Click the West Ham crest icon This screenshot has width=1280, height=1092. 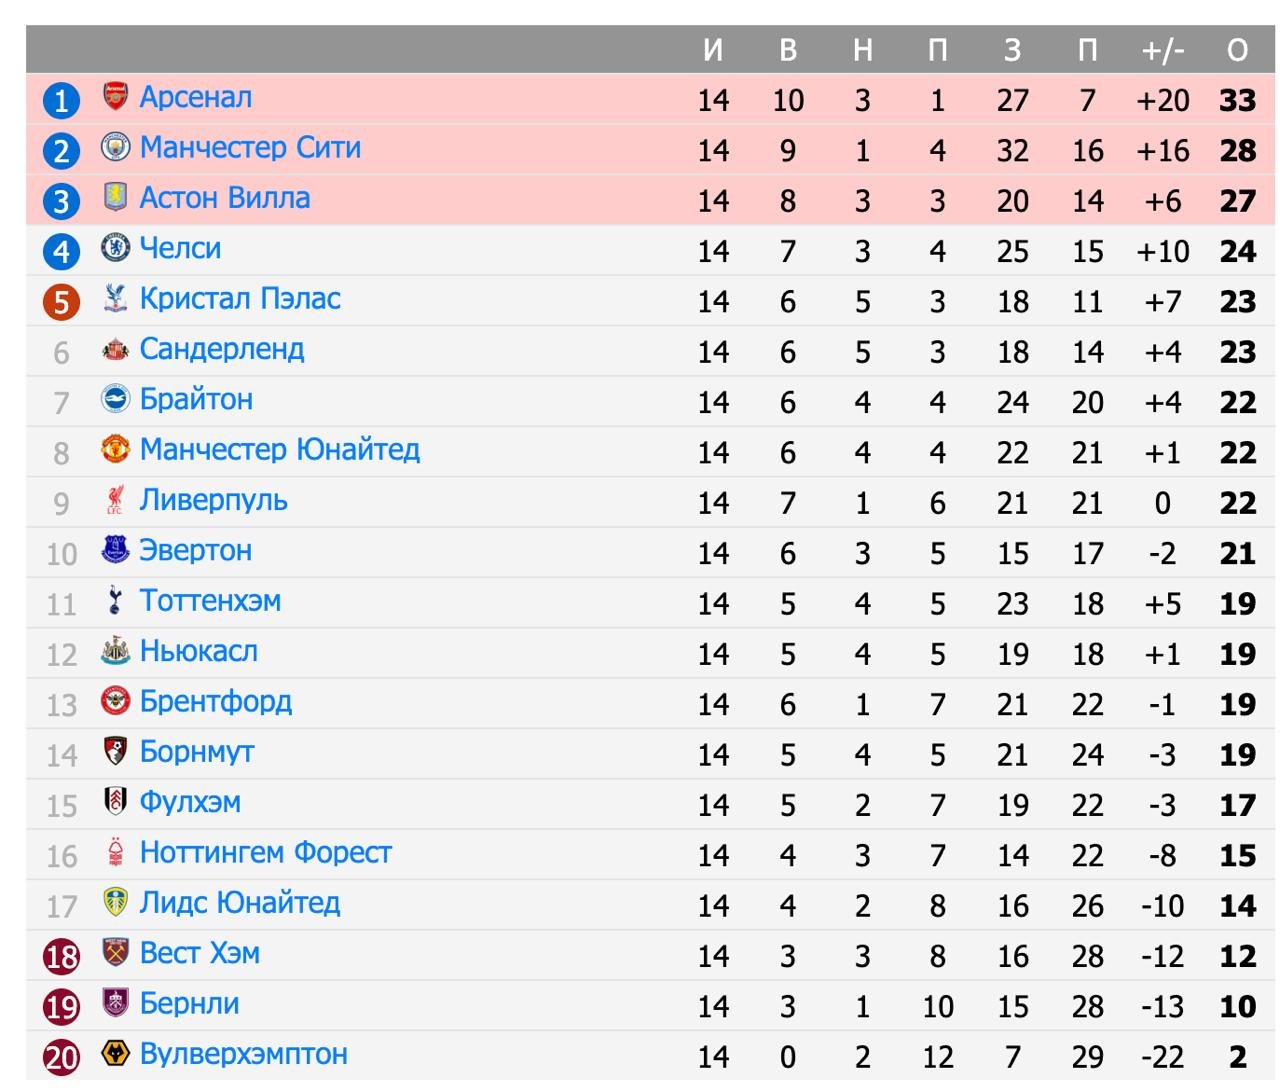coord(116,953)
